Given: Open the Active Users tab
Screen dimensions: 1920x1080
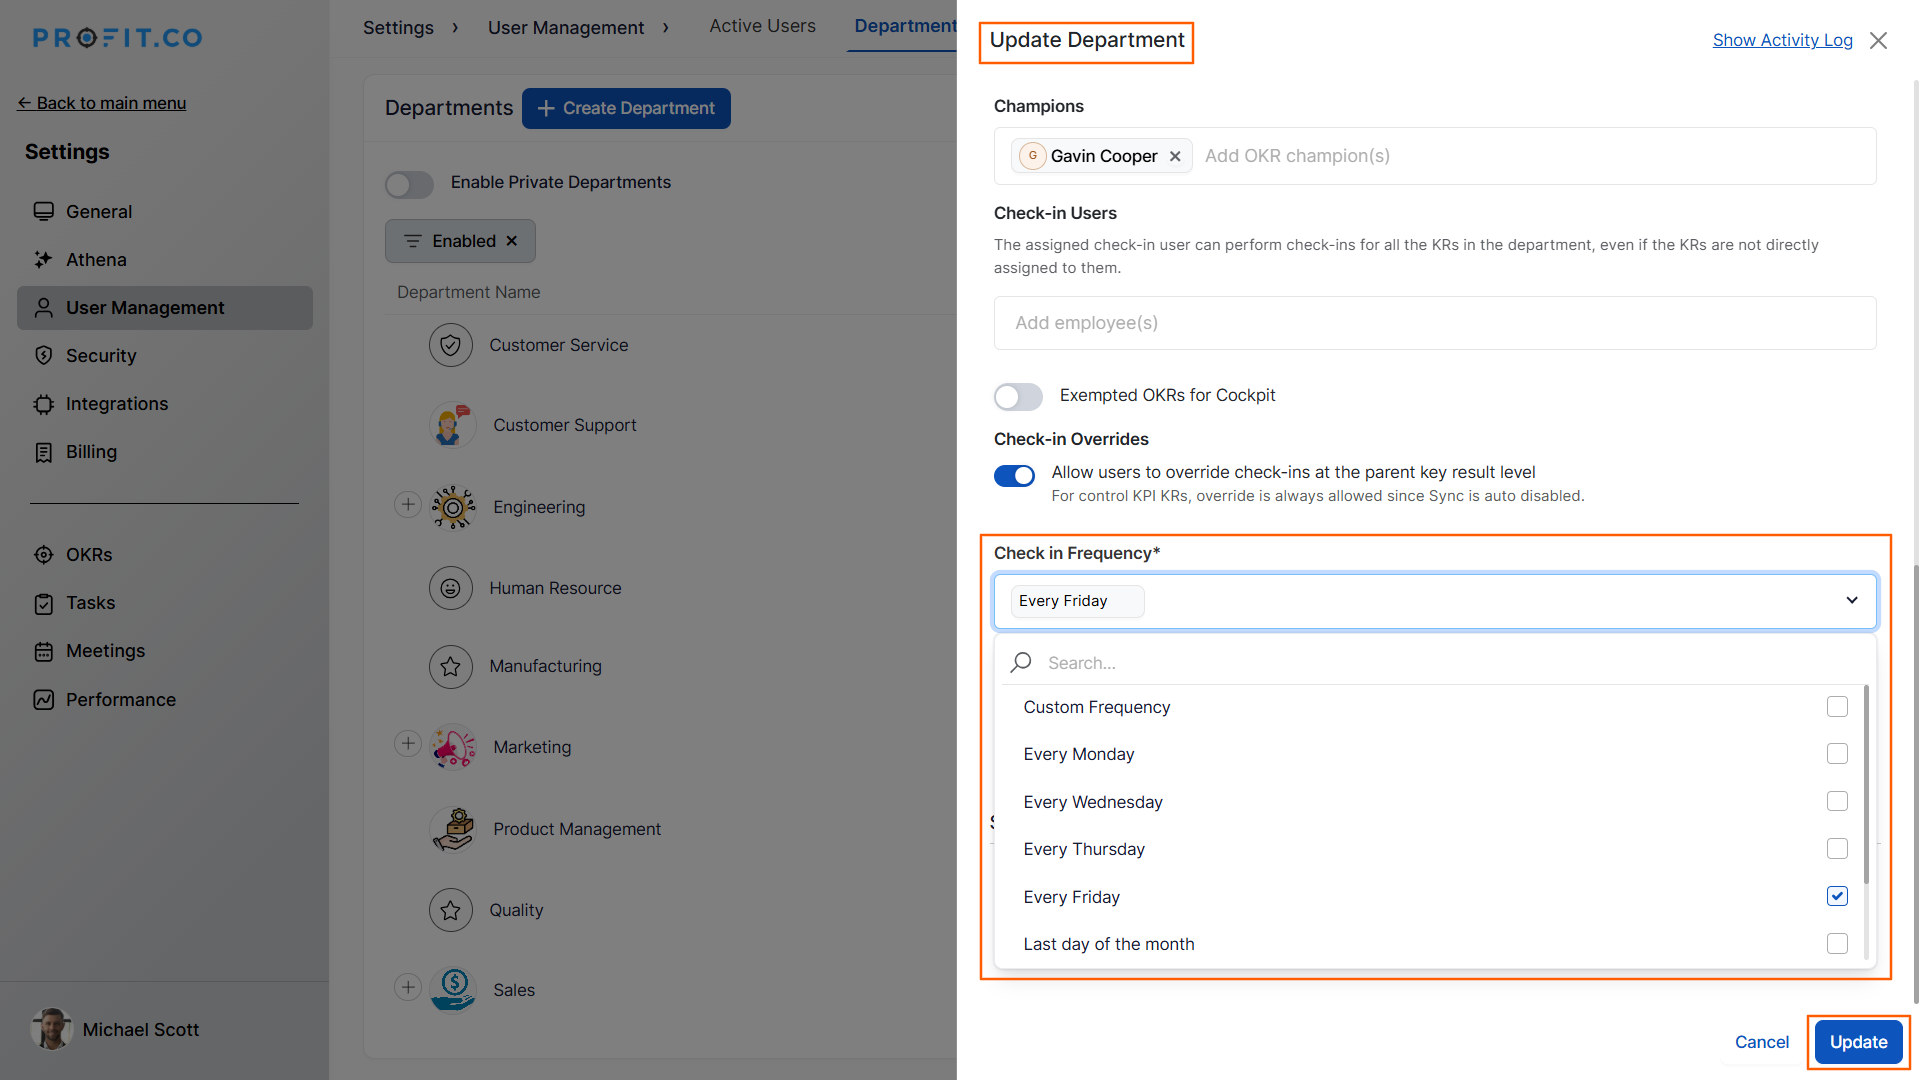Looking at the screenshot, I should 762,26.
